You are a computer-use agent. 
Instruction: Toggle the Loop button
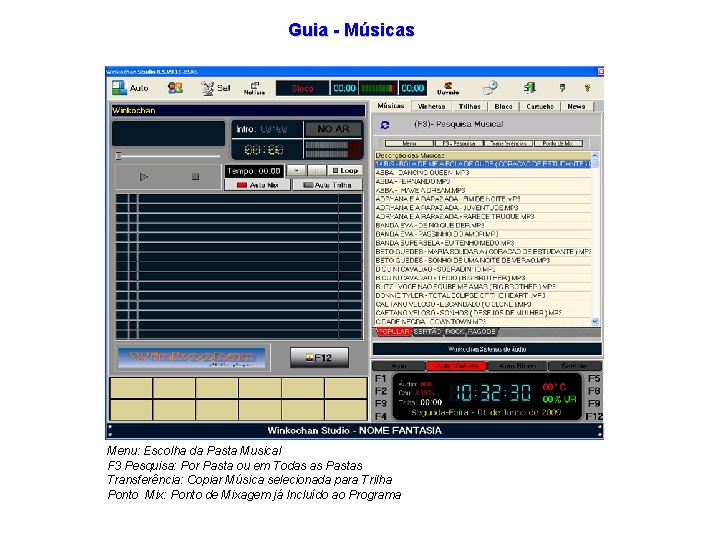point(345,170)
